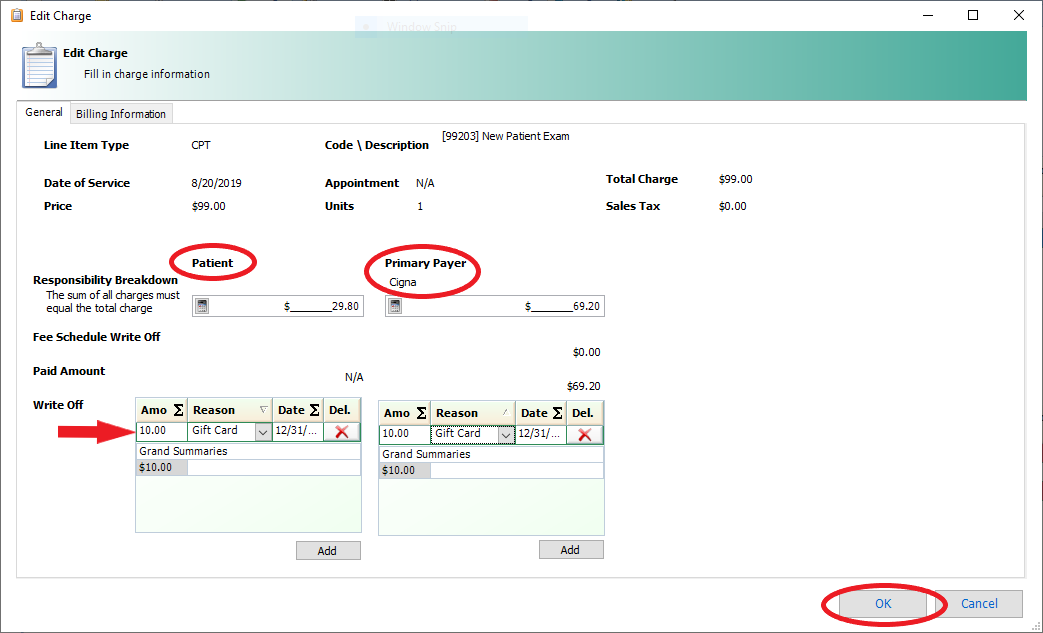This screenshot has height=633, width=1043.
Task: Click the Date of Service value 8/20/2019
Action: tap(216, 183)
